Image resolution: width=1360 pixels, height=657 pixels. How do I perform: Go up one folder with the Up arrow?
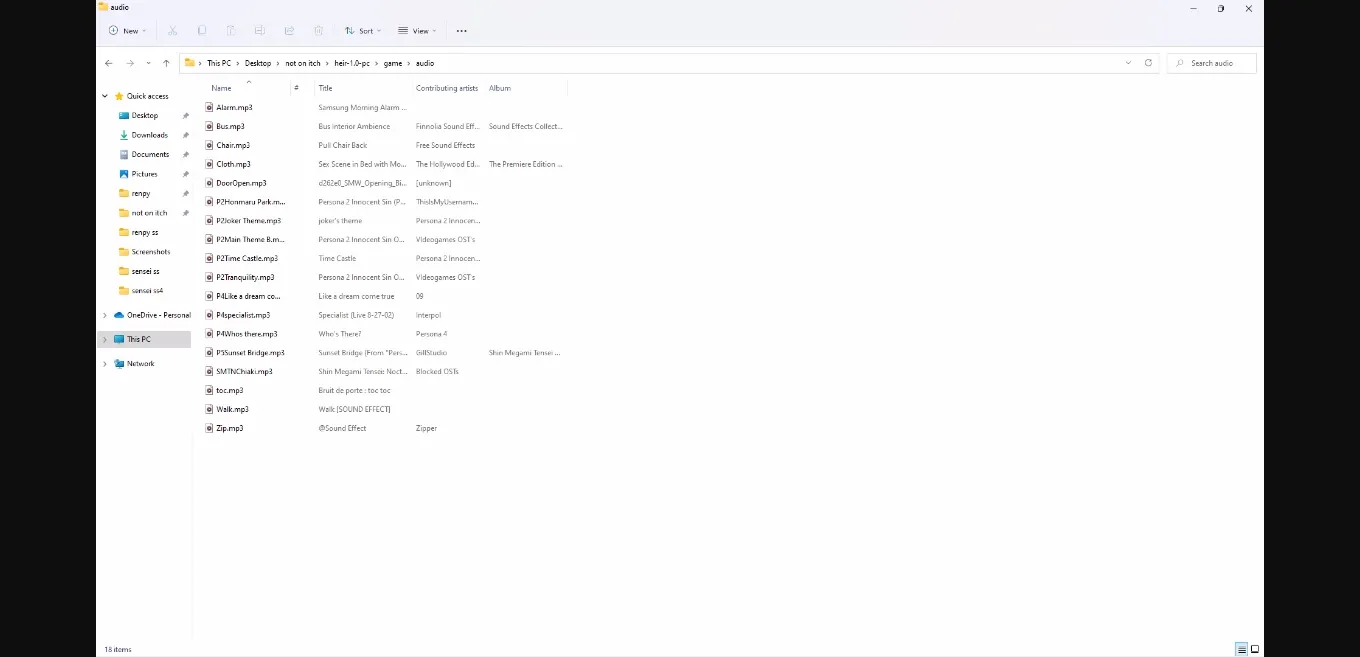point(166,63)
